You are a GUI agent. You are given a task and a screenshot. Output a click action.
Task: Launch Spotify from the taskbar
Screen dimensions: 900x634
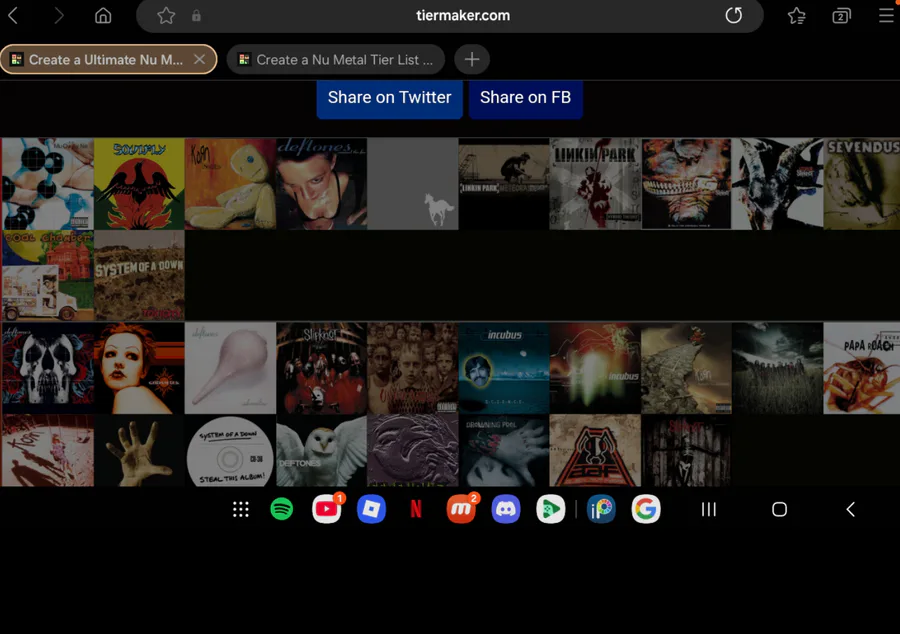(x=282, y=509)
